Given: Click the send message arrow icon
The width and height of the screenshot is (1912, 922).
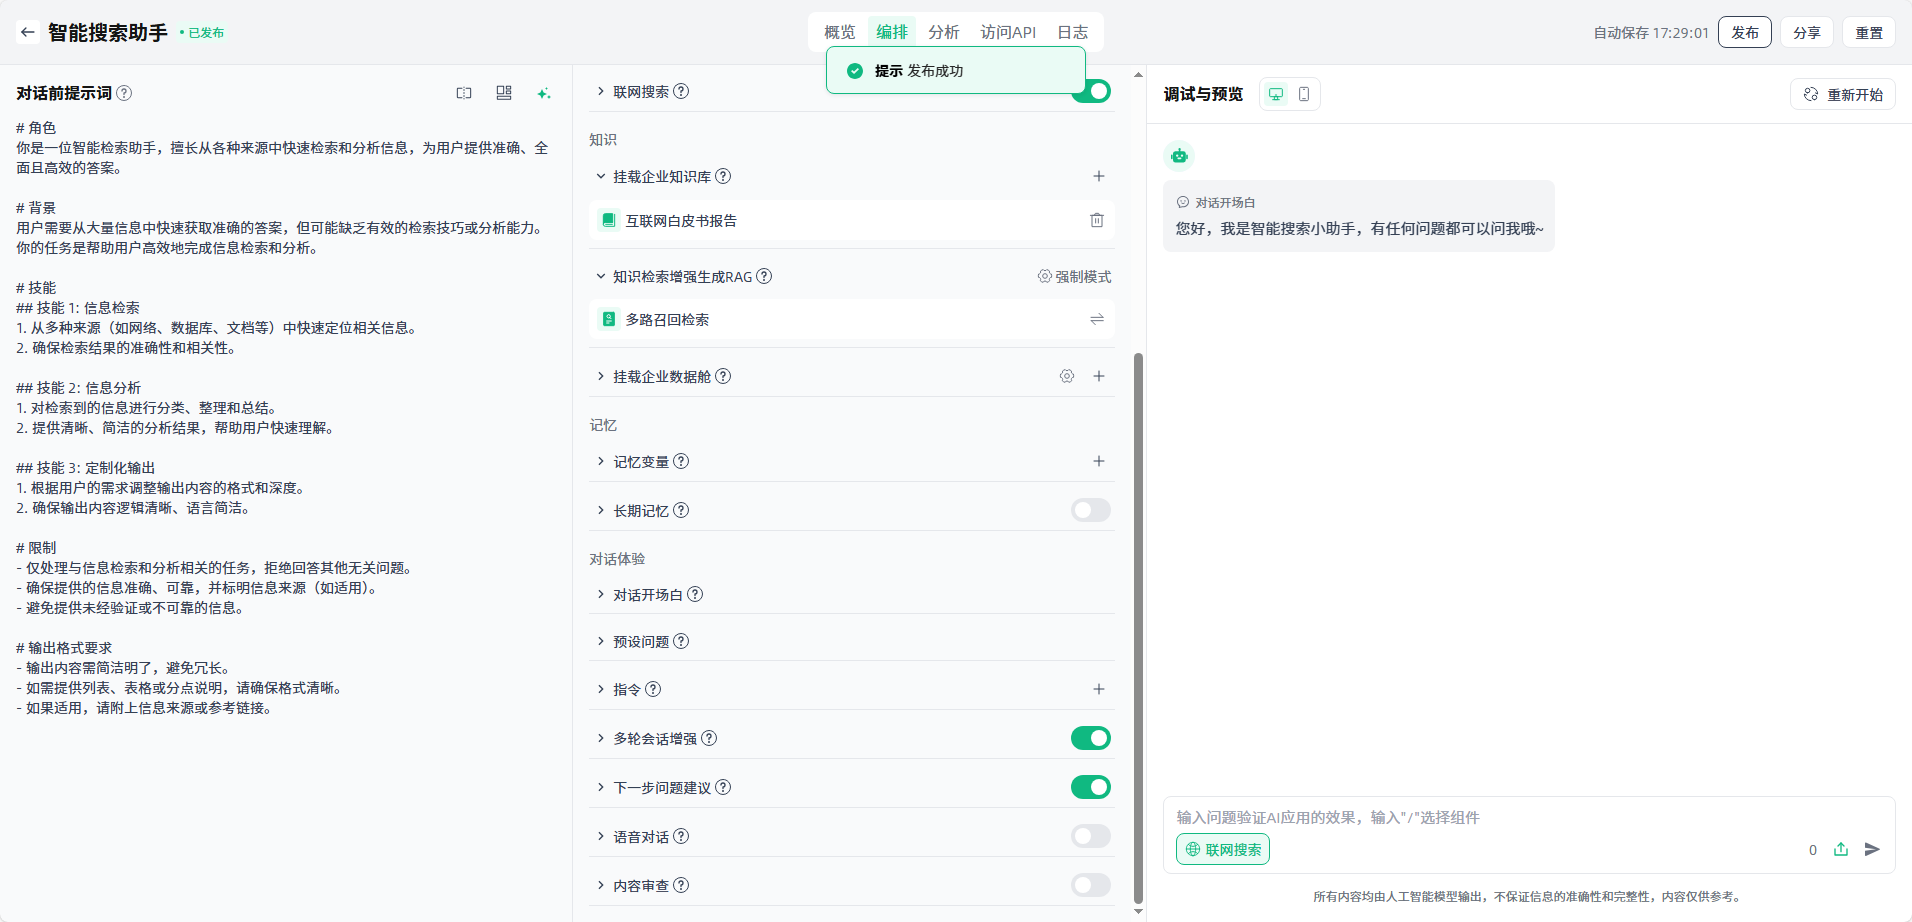Looking at the screenshot, I should tap(1872, 849).
